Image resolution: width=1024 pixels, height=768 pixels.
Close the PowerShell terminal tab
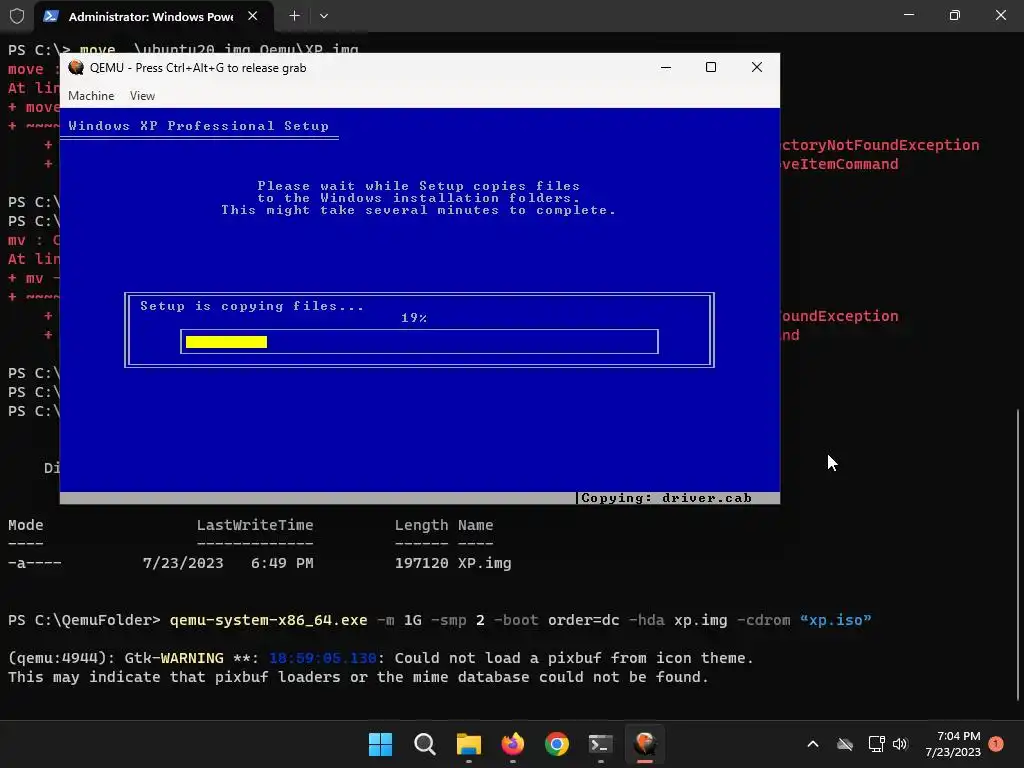click(253, 16)
